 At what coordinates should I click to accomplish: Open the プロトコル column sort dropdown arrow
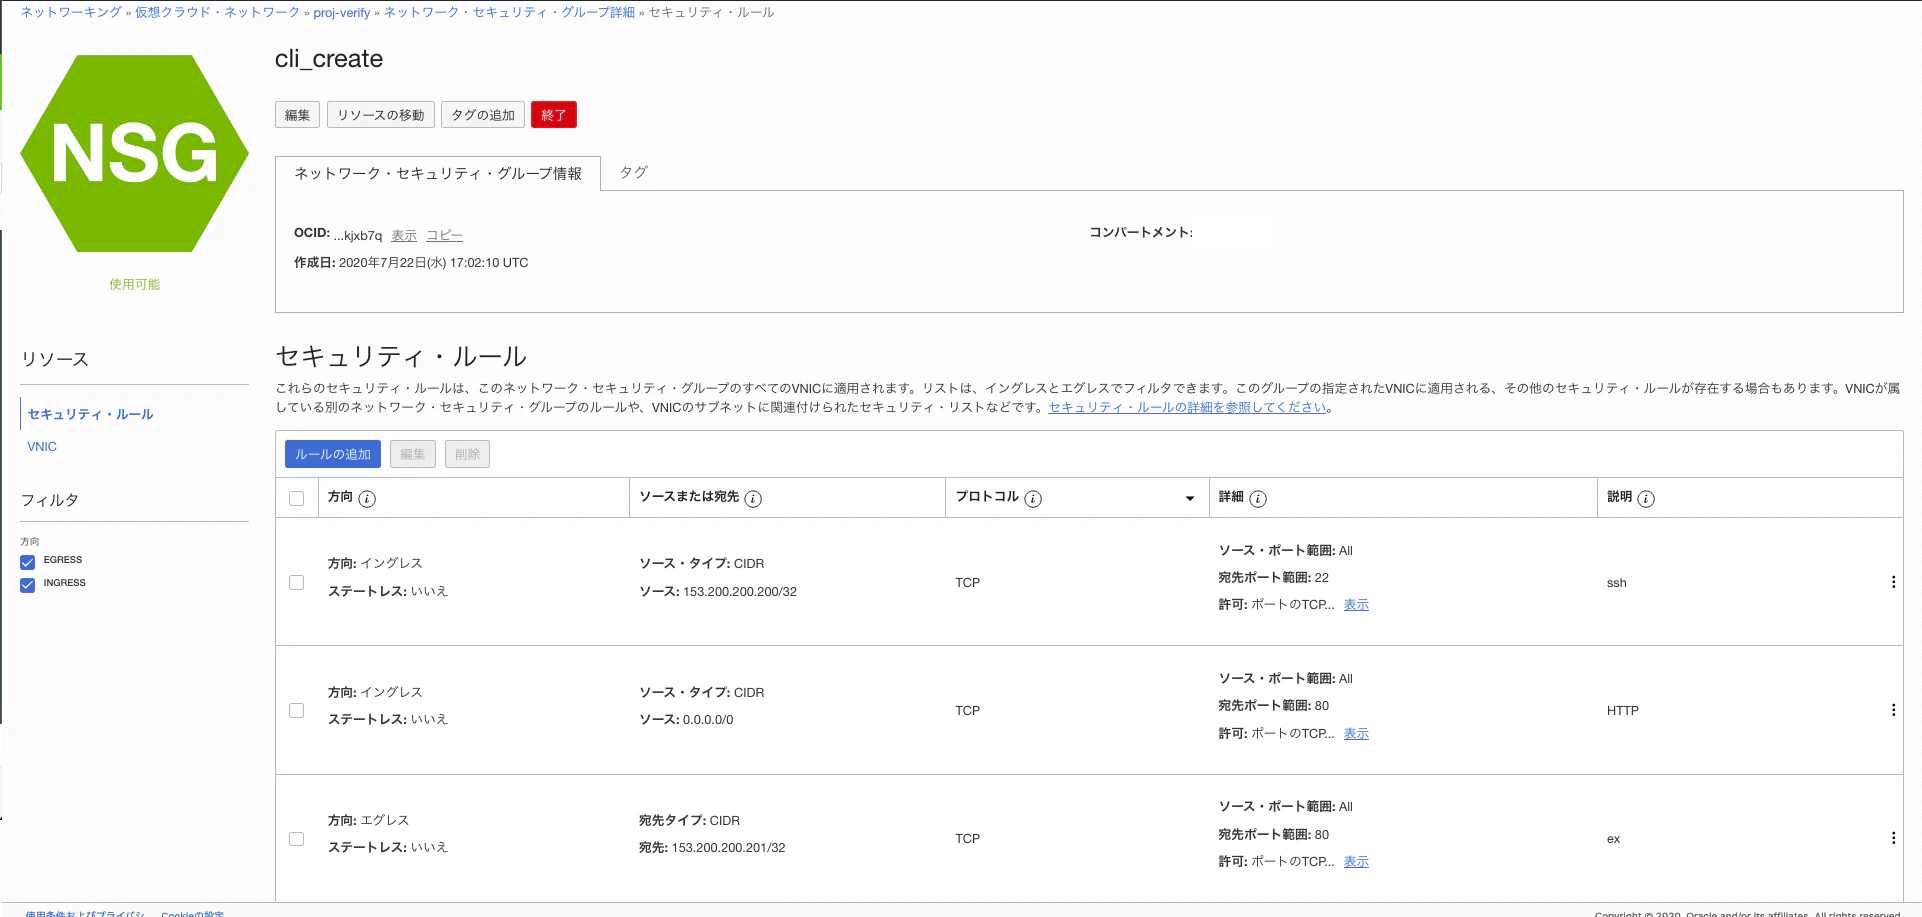[x=1190, y=498]
